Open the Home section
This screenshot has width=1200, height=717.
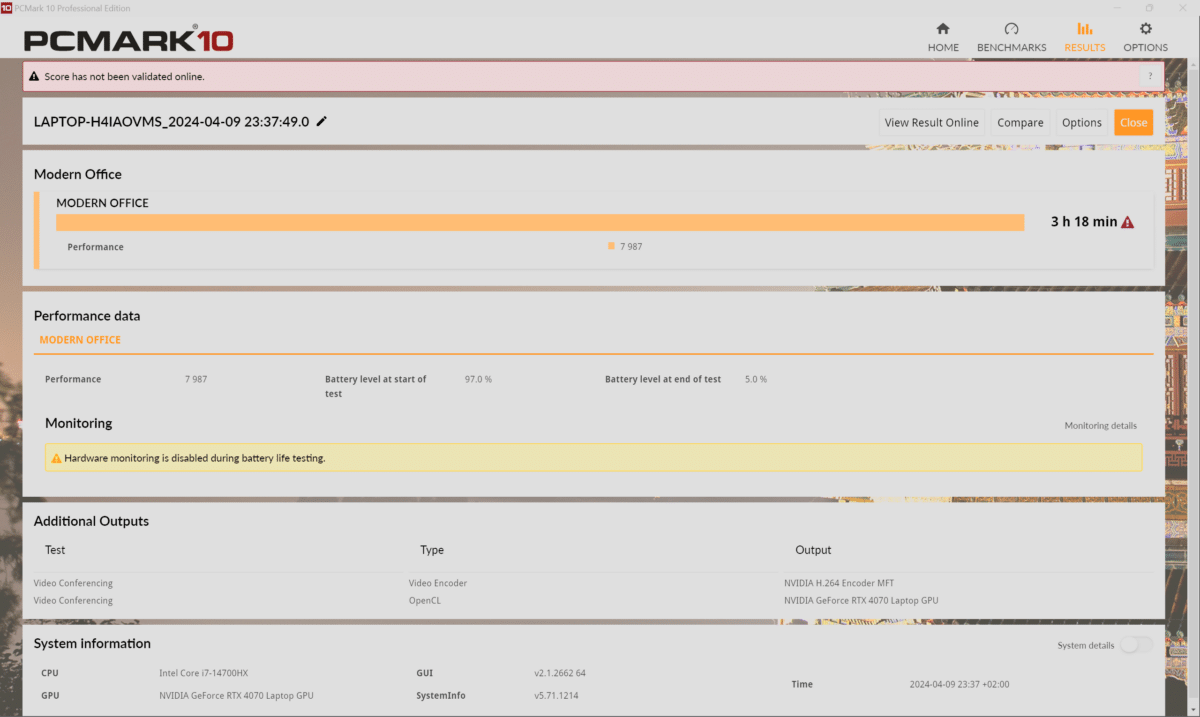click(943, 37)
